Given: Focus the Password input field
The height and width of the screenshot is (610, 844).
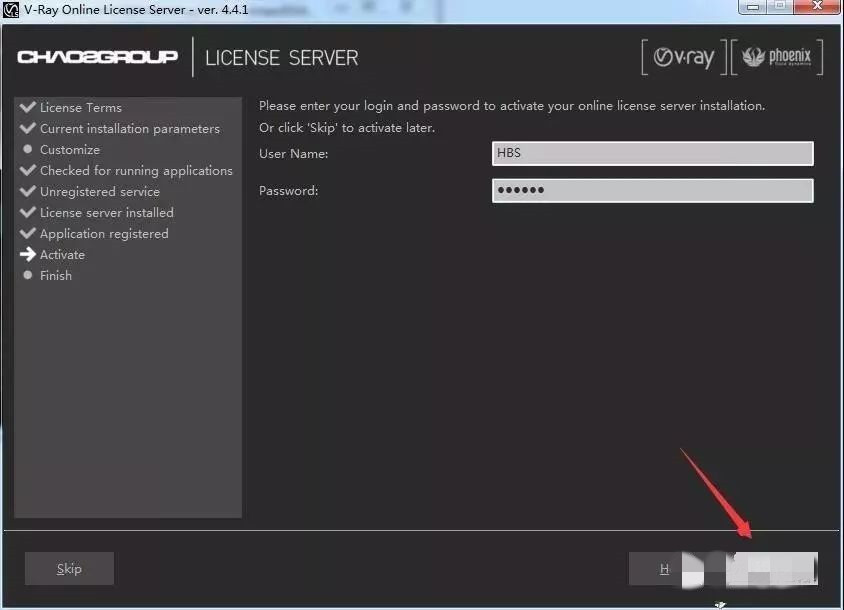Looking at the screenshot, I should (x=652, y=190).
